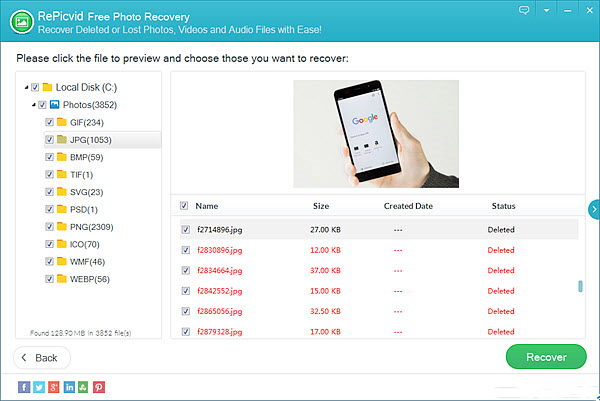The height and width of the screenshot is (401, 600).
Task: Minimize the RePicvid window
Action: coord(567,11)
